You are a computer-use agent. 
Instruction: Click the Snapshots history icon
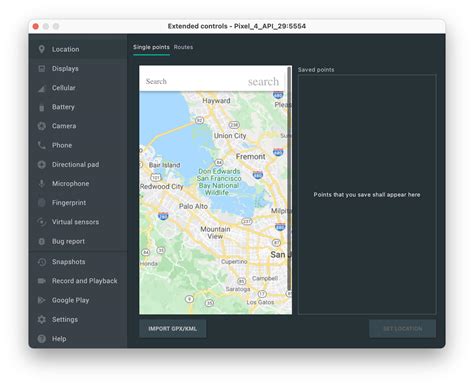pos(41,262)
